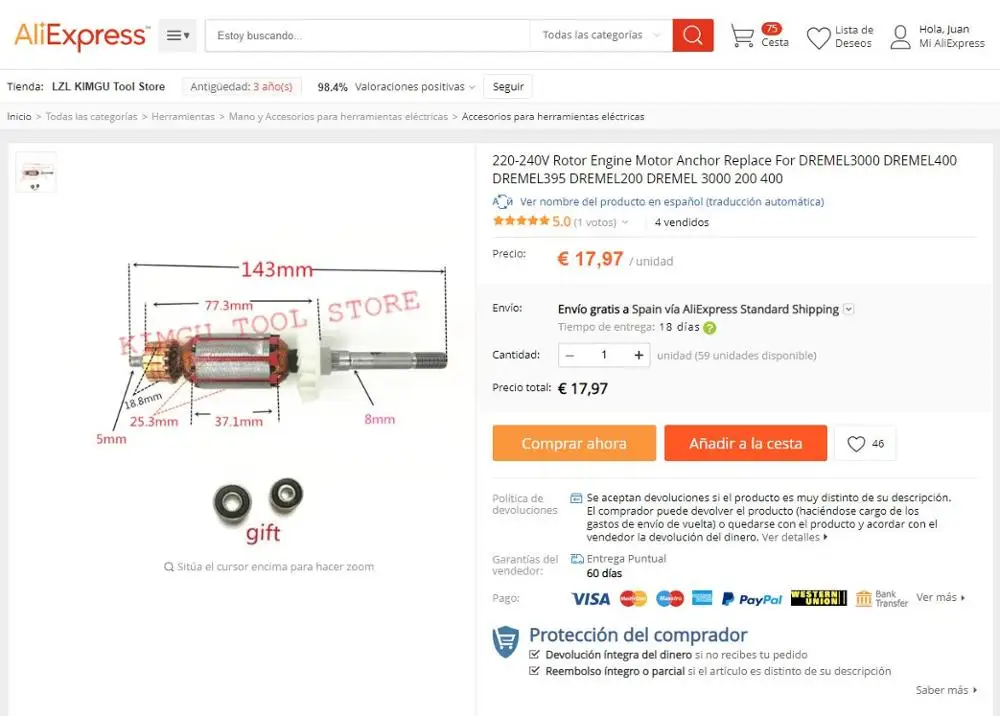Viewport: 1000px width, 716px height.
Task: Click the Comprar ahora button
Action: tap(574, 443)
